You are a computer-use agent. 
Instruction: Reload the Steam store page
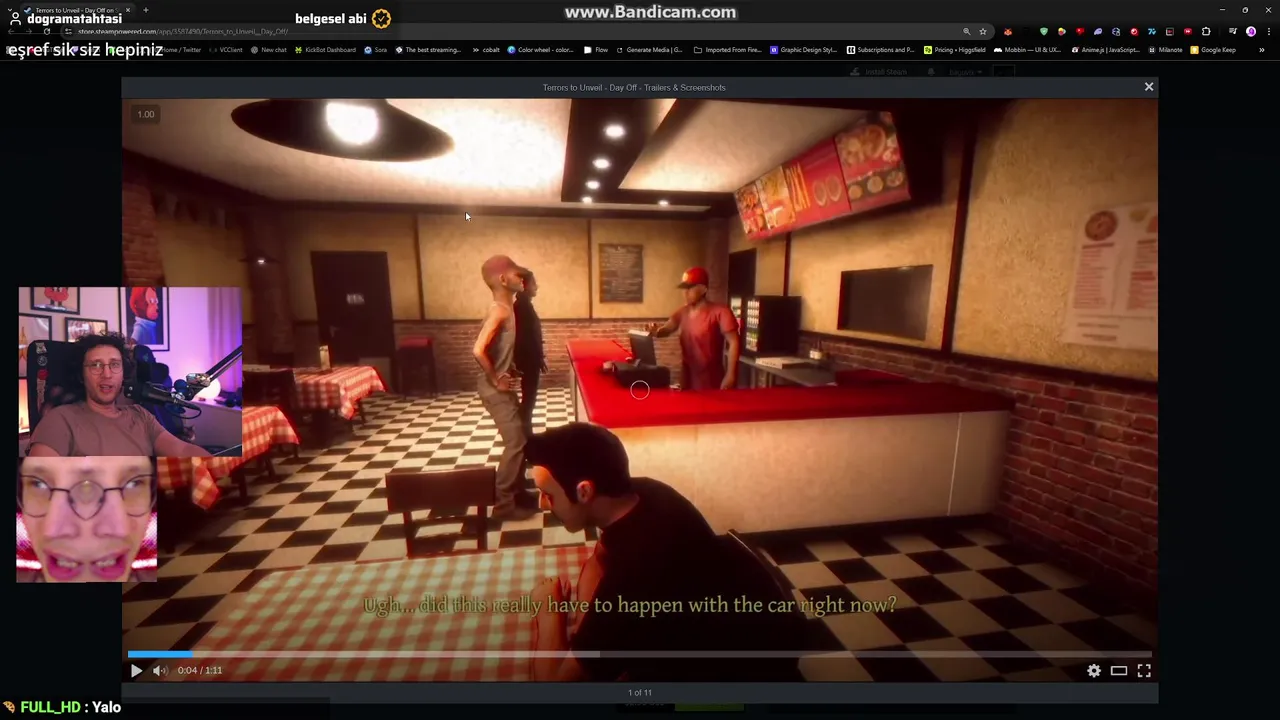[x=46, y=31]
